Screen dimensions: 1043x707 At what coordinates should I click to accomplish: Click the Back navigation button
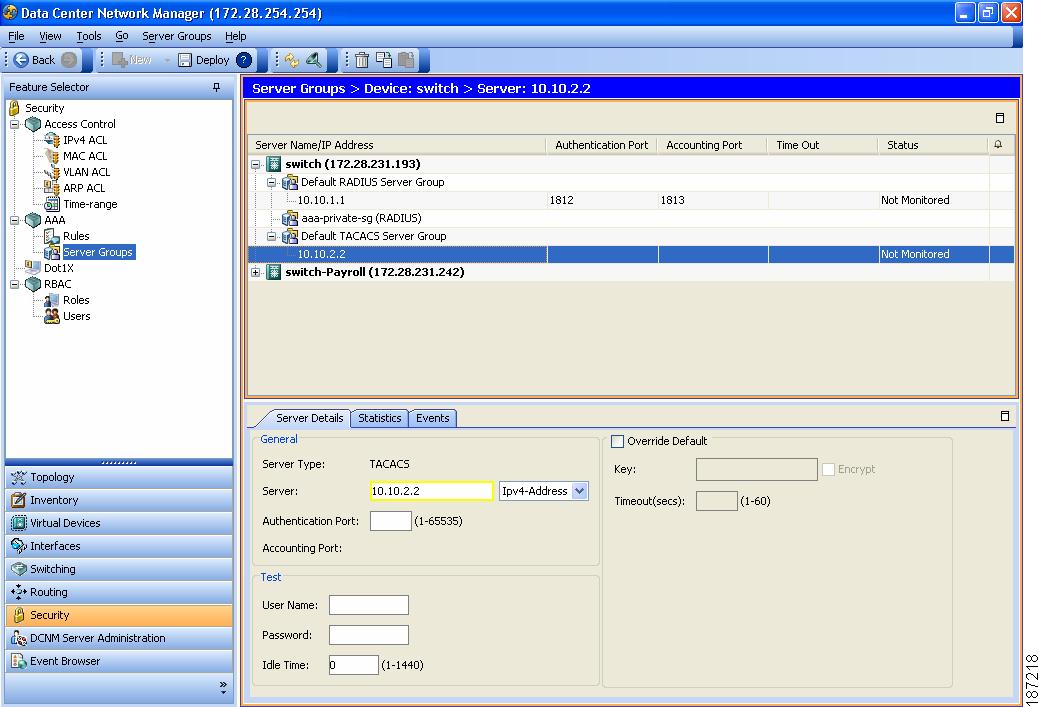pos(35,60)
